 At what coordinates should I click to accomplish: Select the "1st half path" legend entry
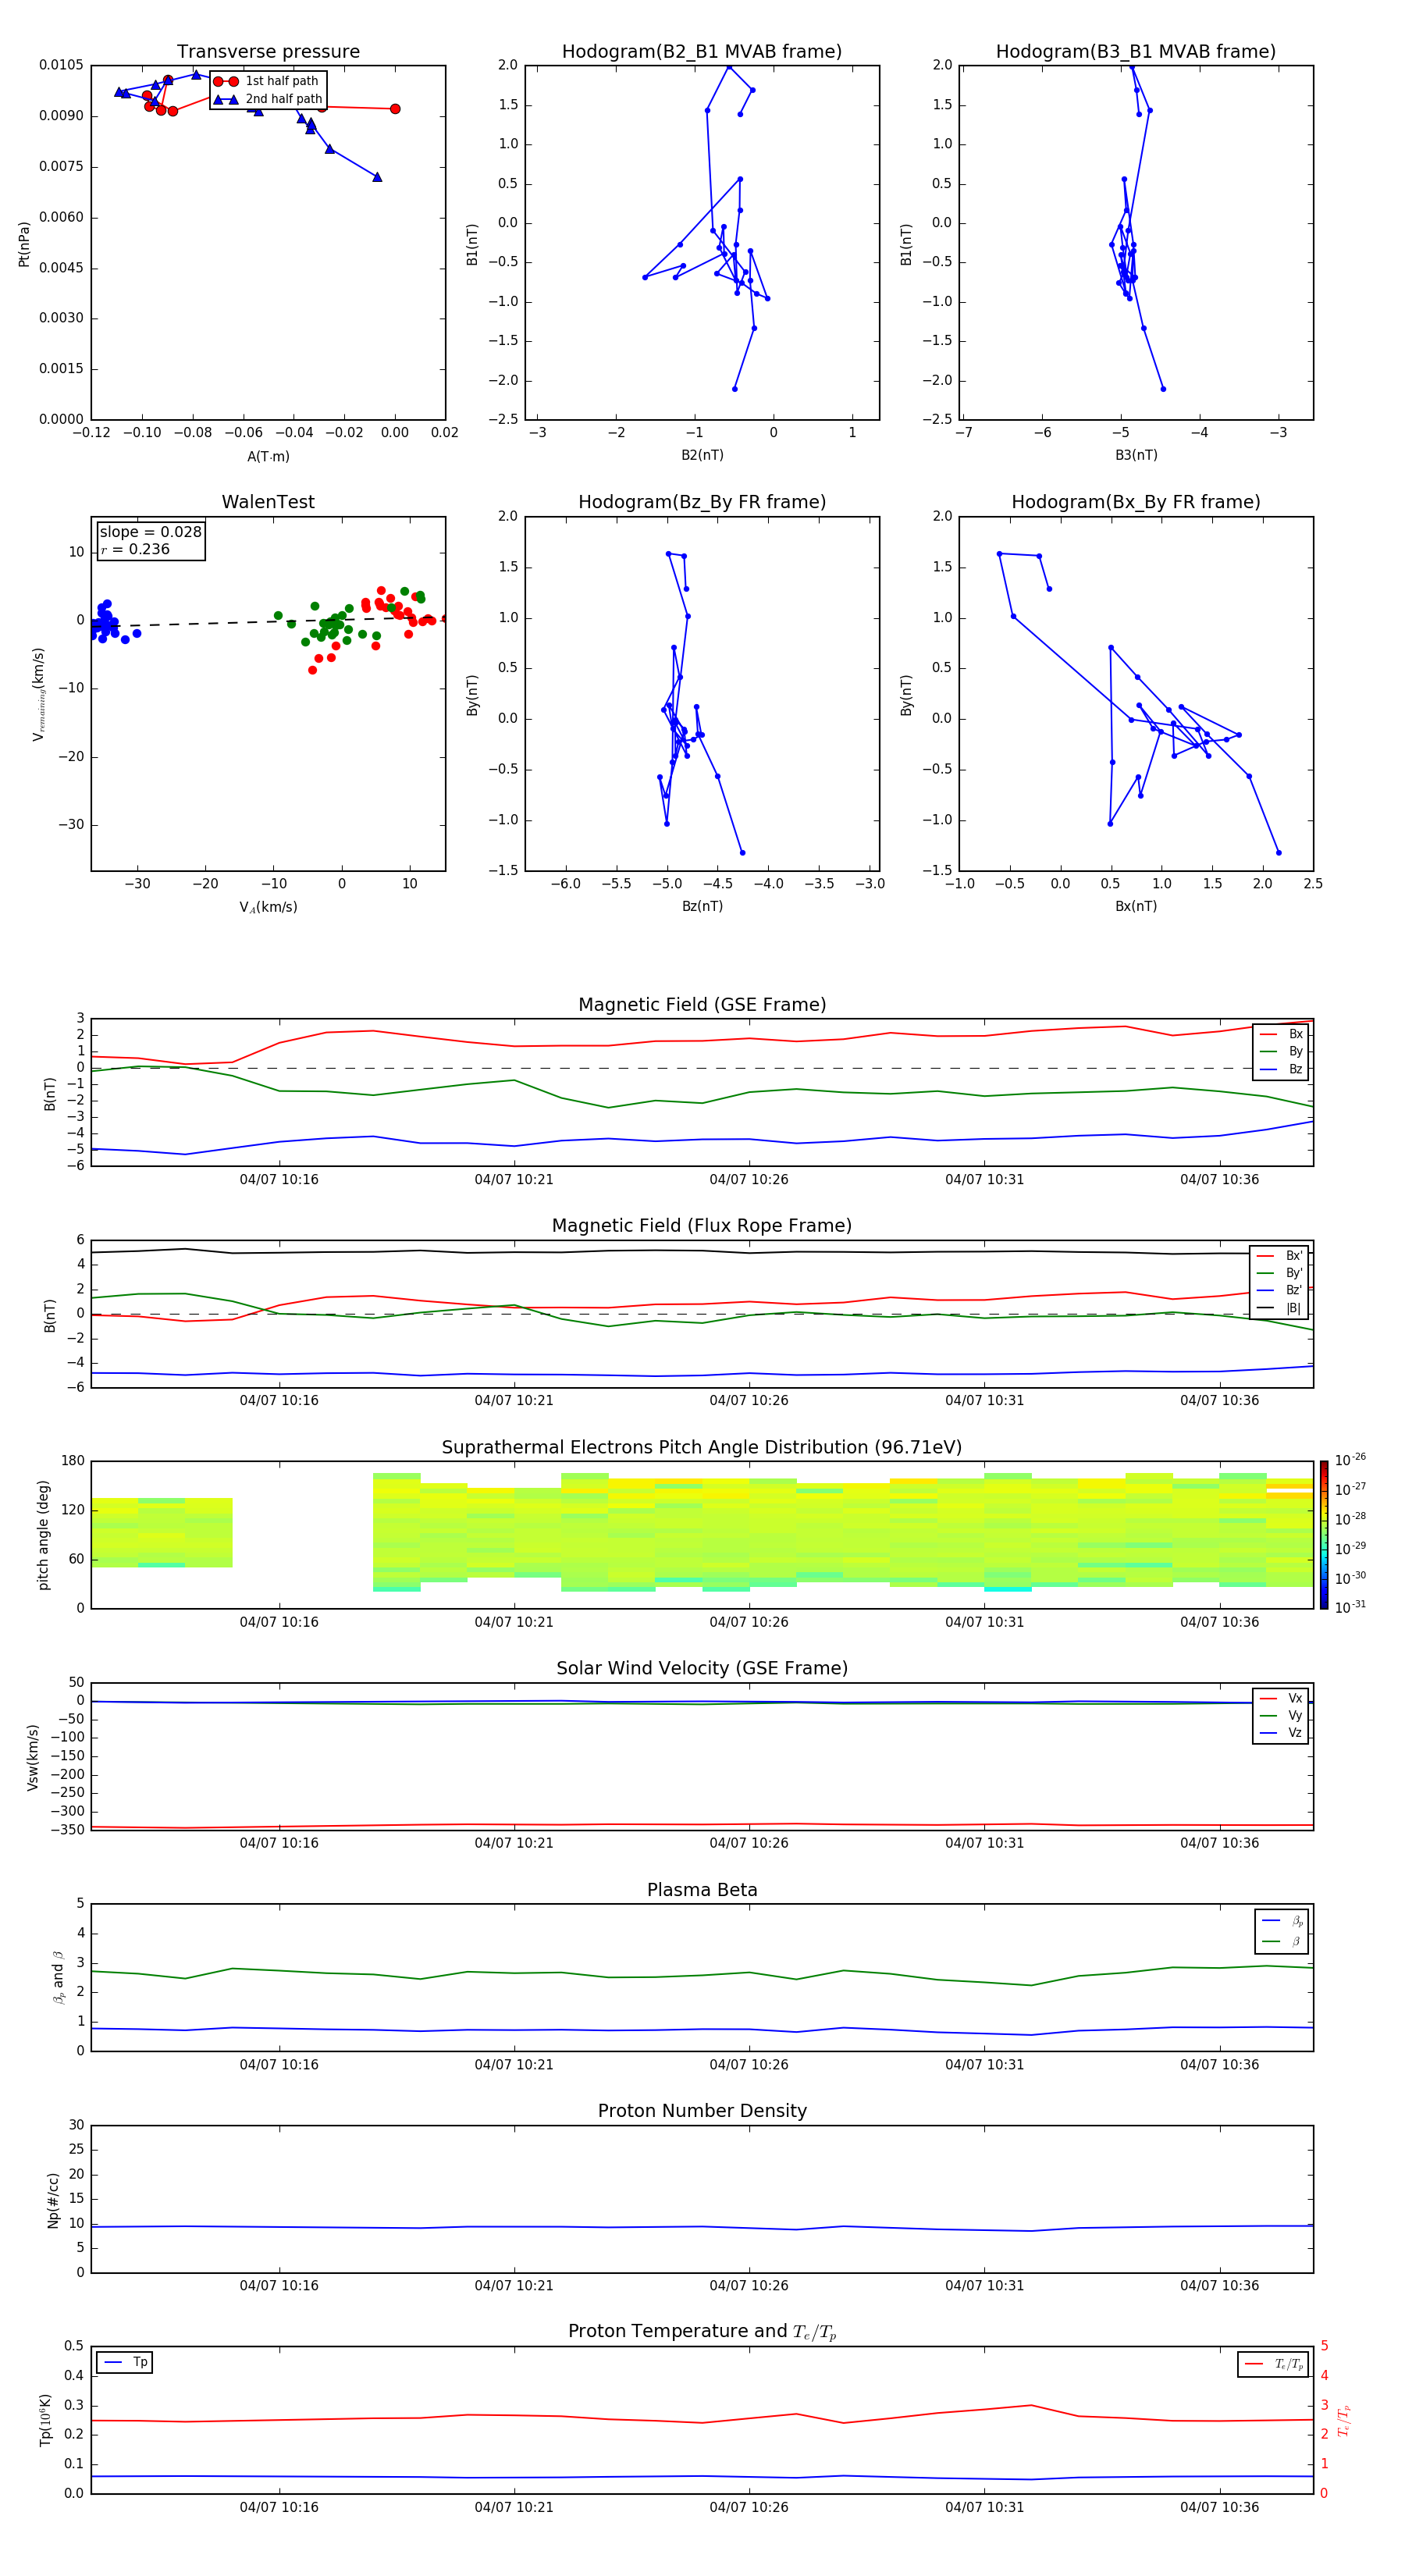268,81
